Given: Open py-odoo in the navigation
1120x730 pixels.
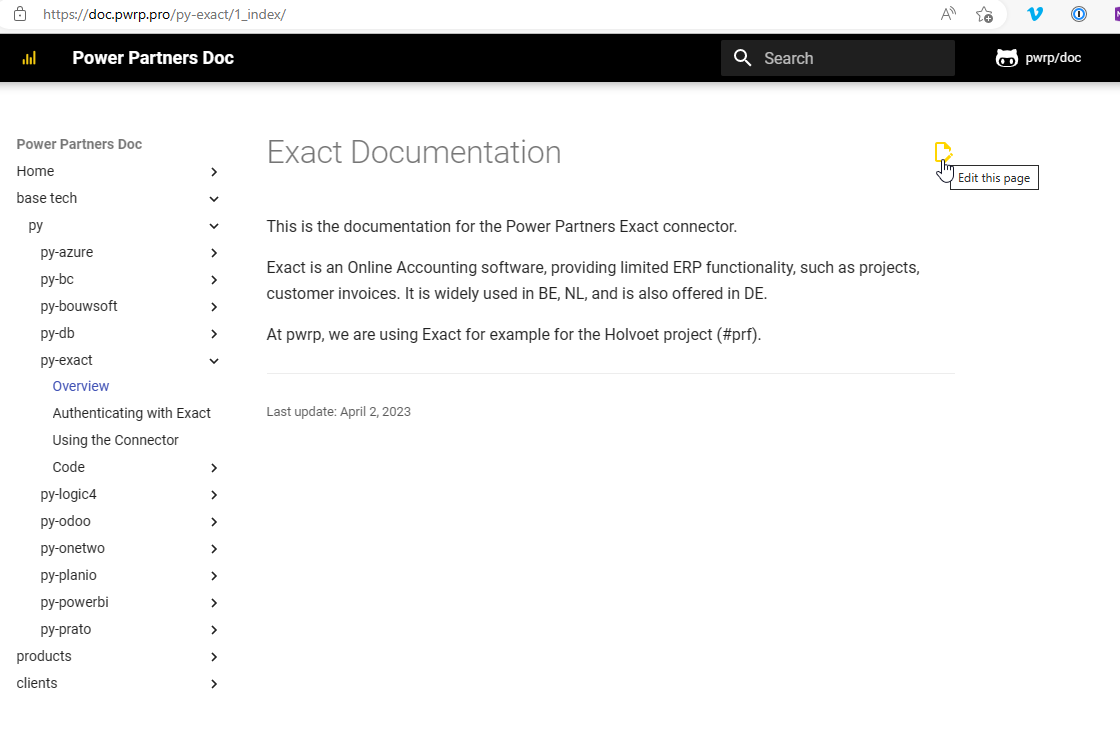Looking at the screenshot, I should click(x=66, y=521).
